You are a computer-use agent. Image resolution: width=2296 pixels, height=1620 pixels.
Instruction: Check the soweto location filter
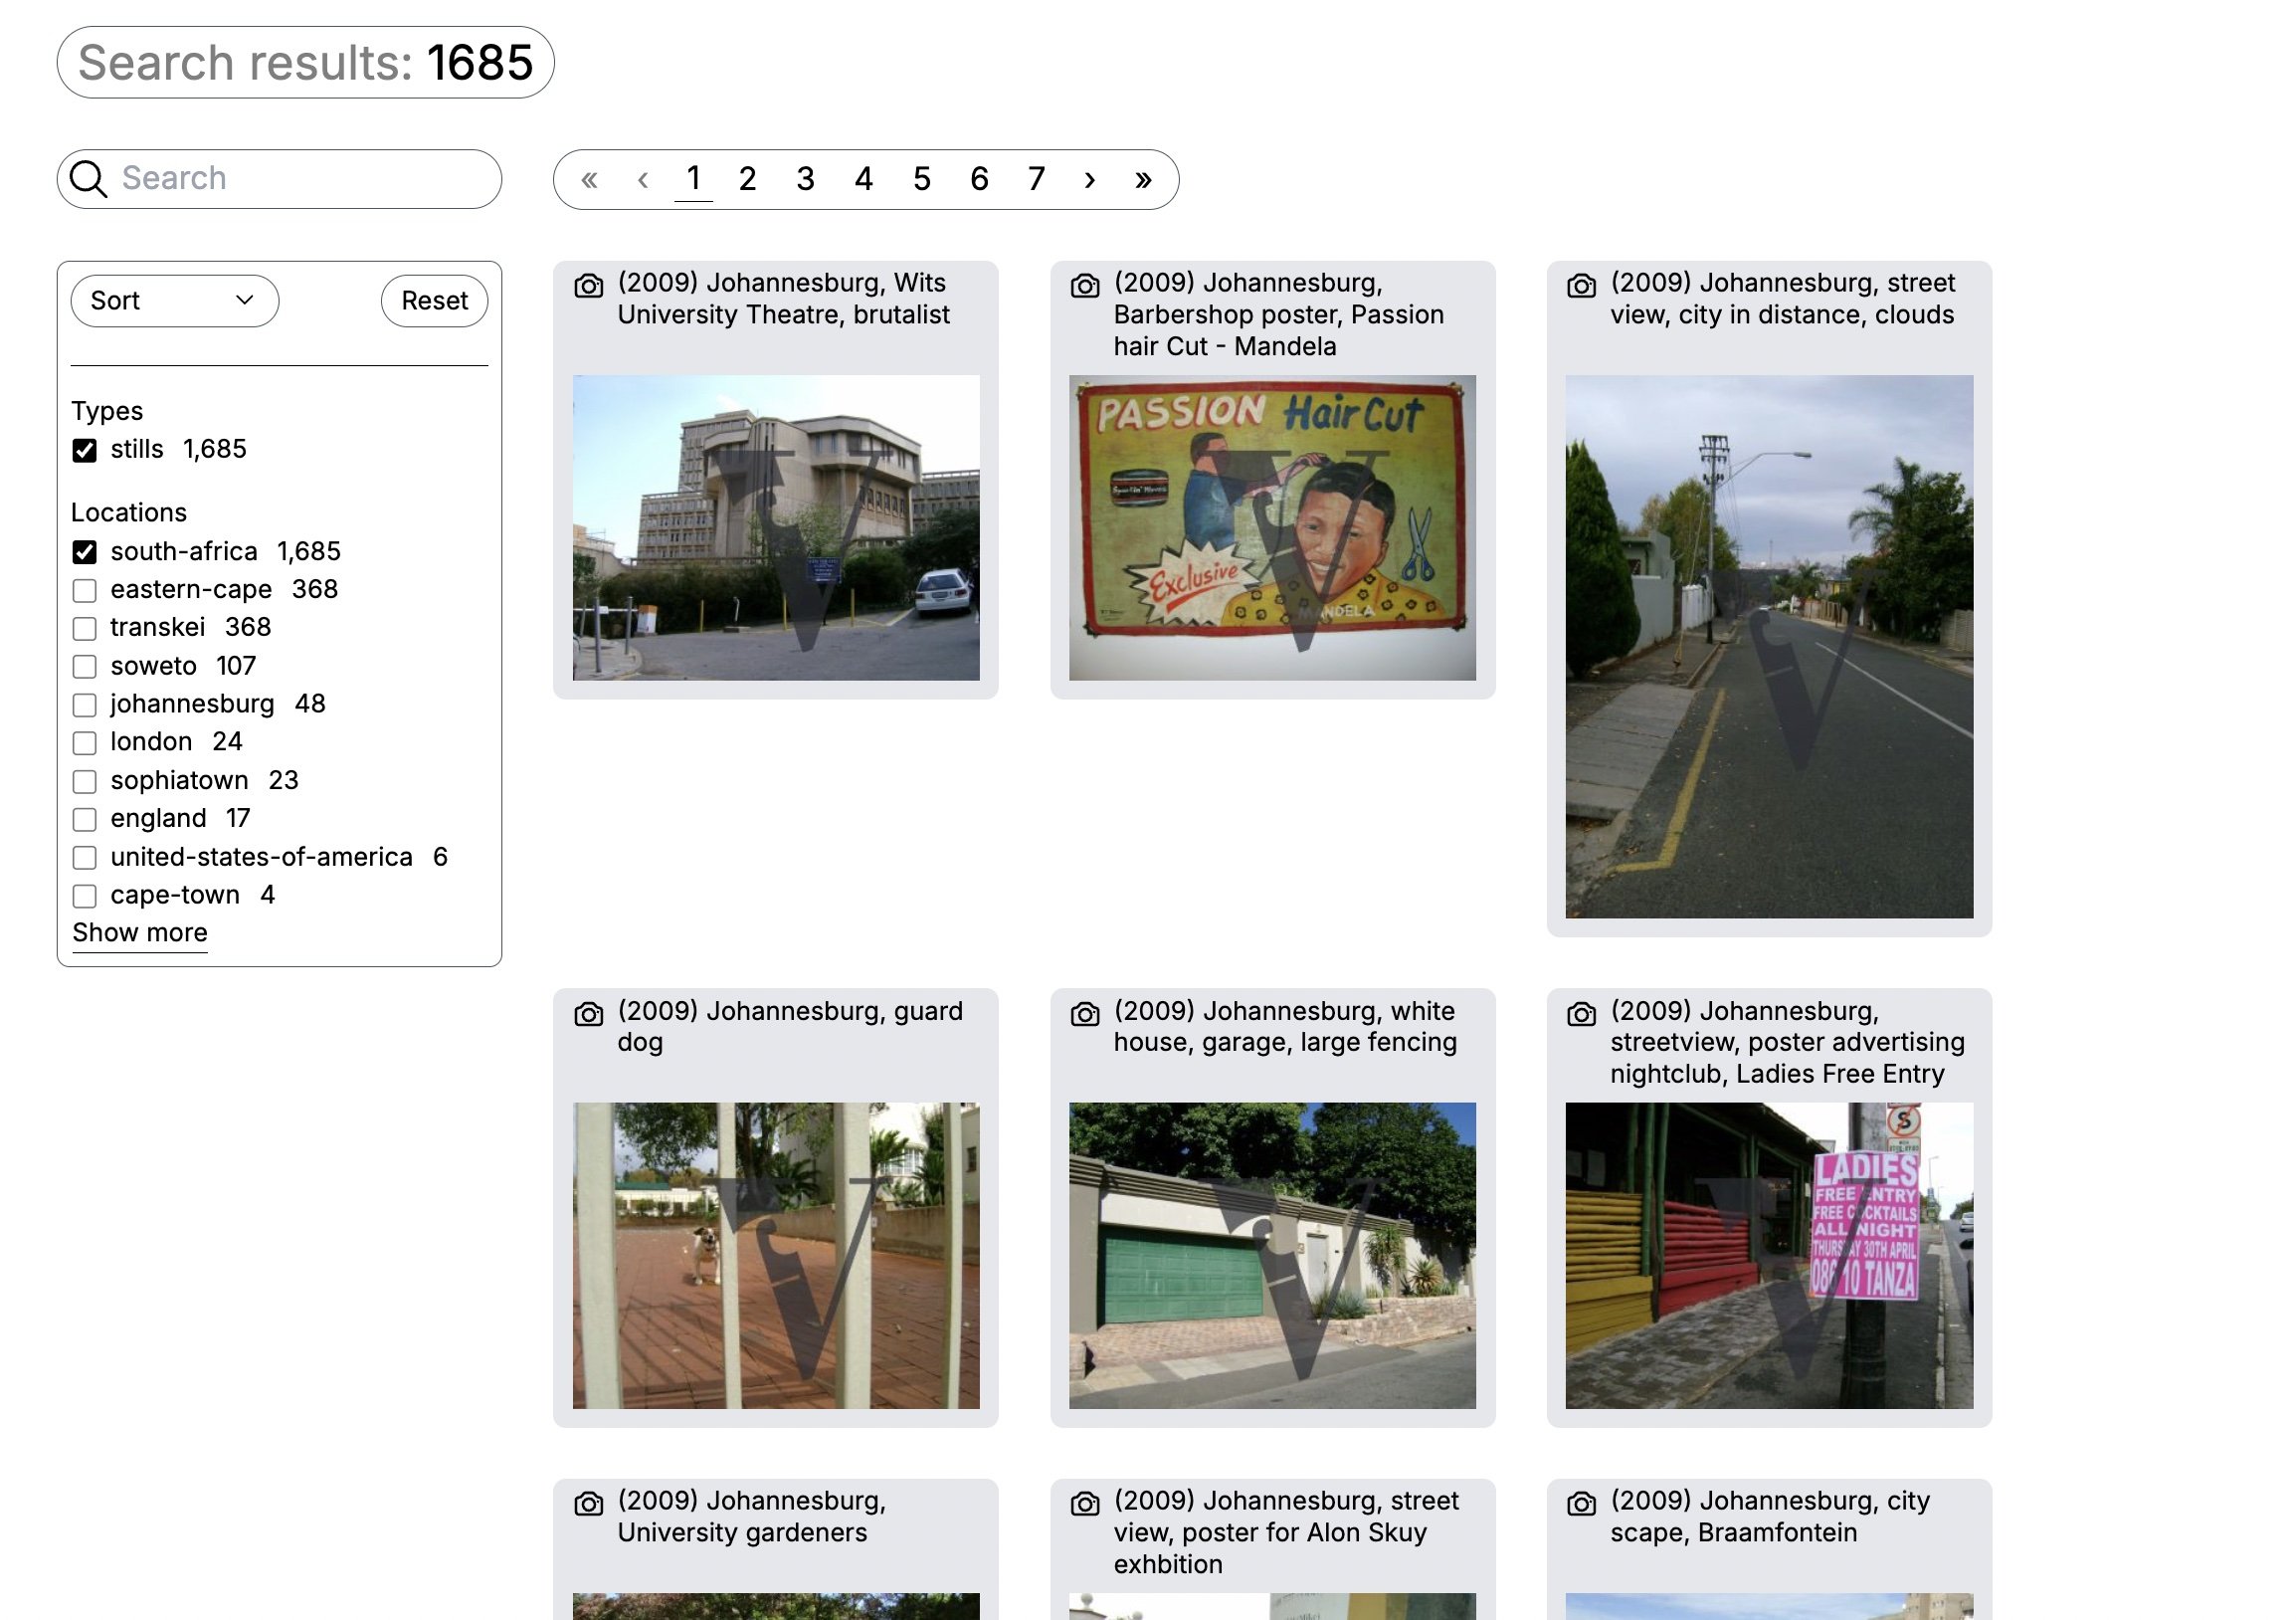[x=85, y=667]
